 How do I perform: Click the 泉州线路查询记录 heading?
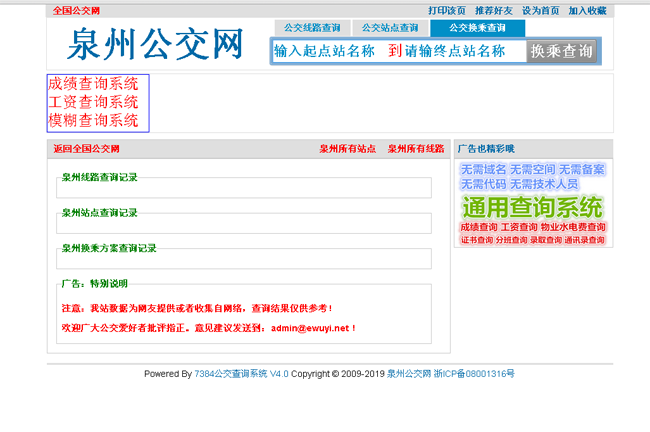pyautogui.click(x=99, y=177)
